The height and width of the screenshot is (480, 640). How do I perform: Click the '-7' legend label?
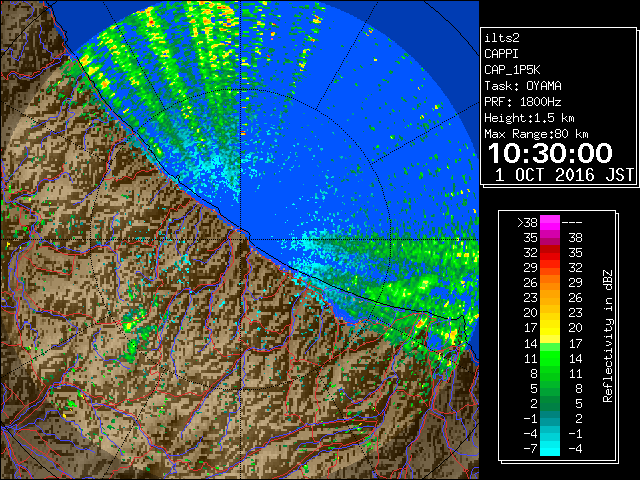point(530,448)
